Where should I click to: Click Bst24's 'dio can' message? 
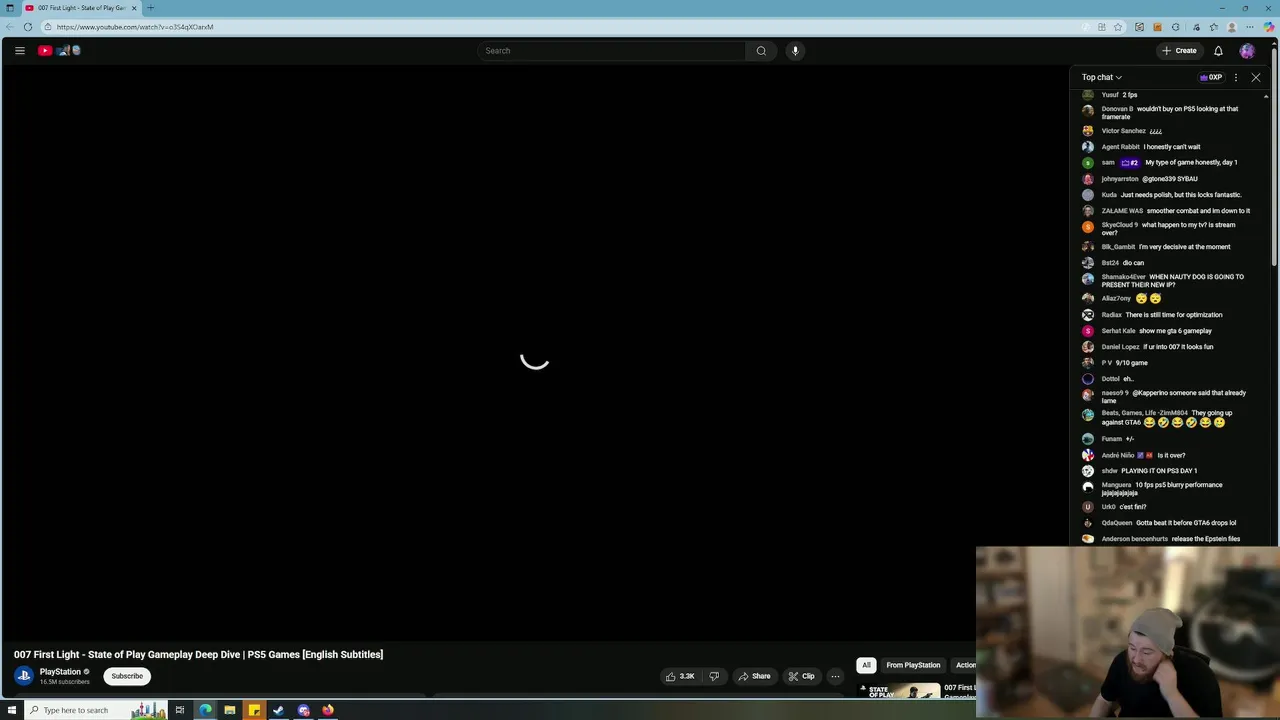pyautogui.click(x=1133, y=263)
